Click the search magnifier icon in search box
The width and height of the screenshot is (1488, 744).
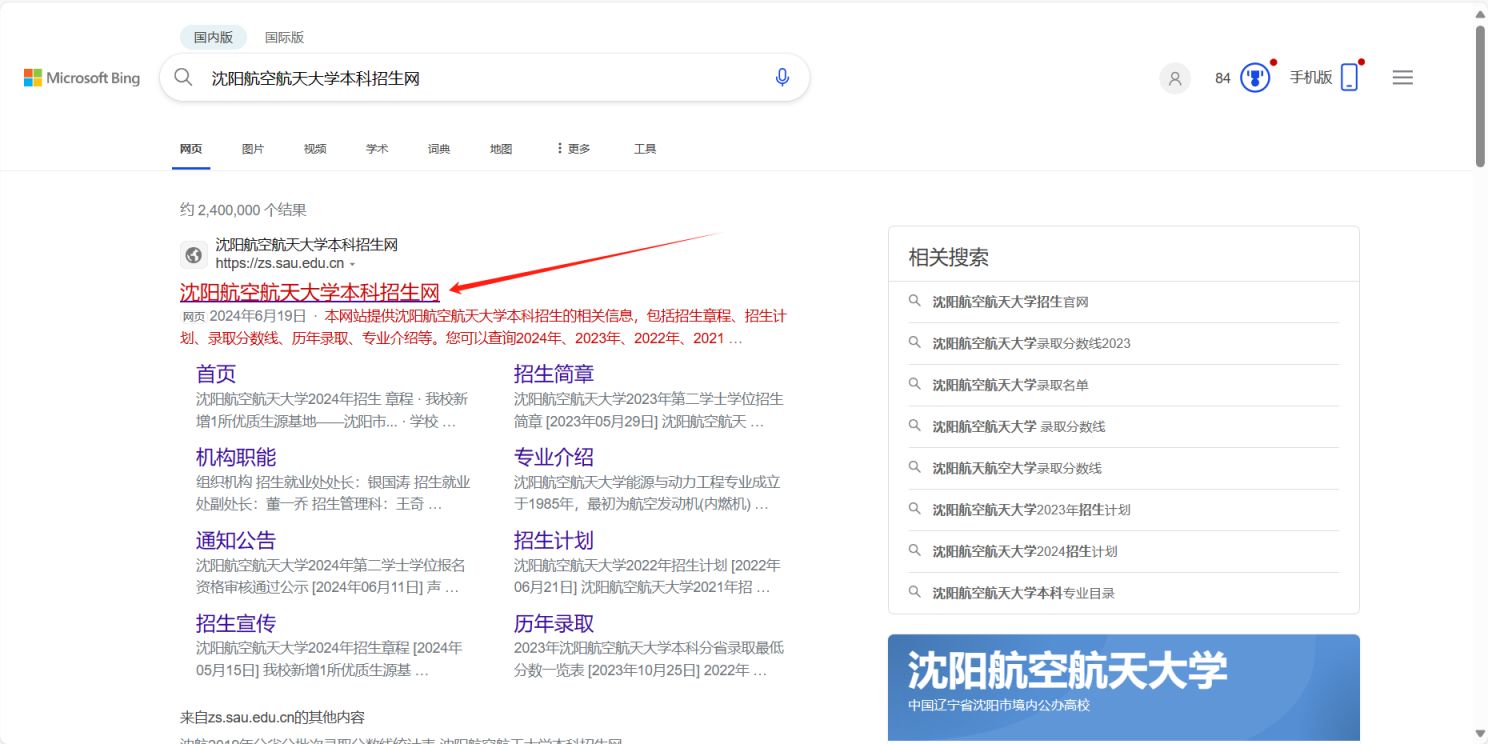coord(183,77)
